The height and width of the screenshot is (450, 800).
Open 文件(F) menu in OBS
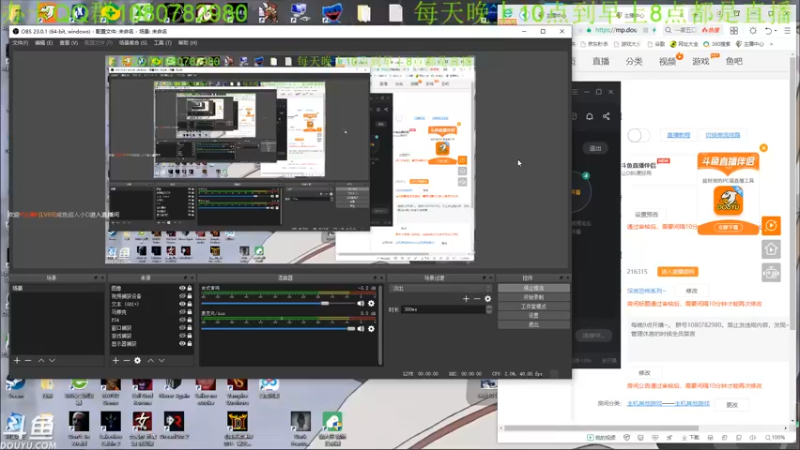click(x=20, y=43)
